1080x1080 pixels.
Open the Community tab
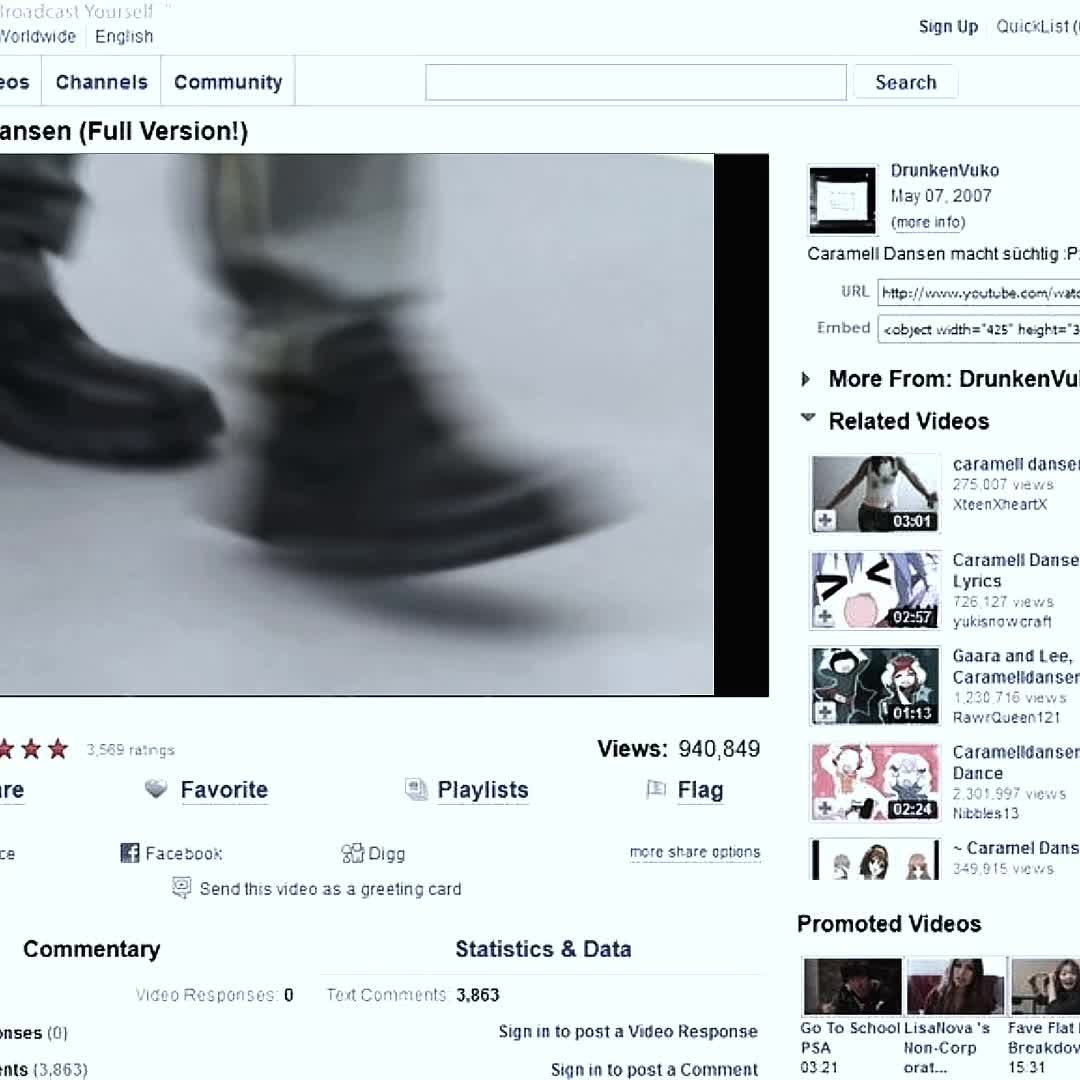(x=228, y=82)
